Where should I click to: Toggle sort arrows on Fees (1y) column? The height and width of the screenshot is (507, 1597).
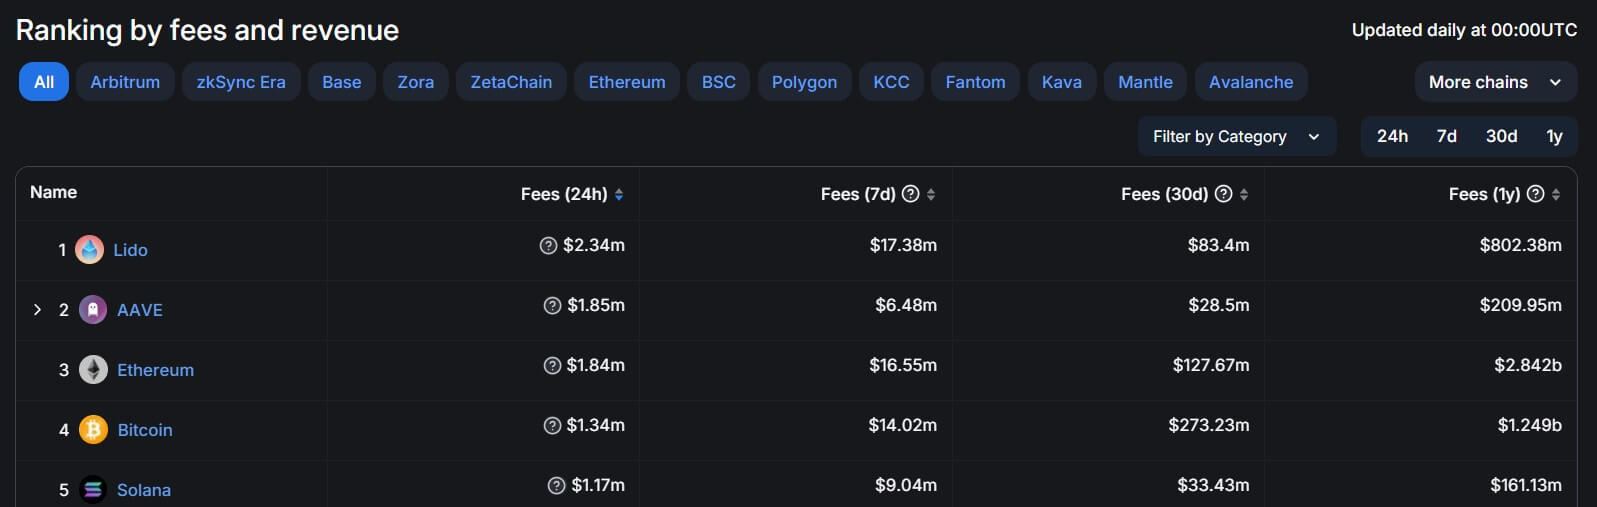click(1556, 195)
